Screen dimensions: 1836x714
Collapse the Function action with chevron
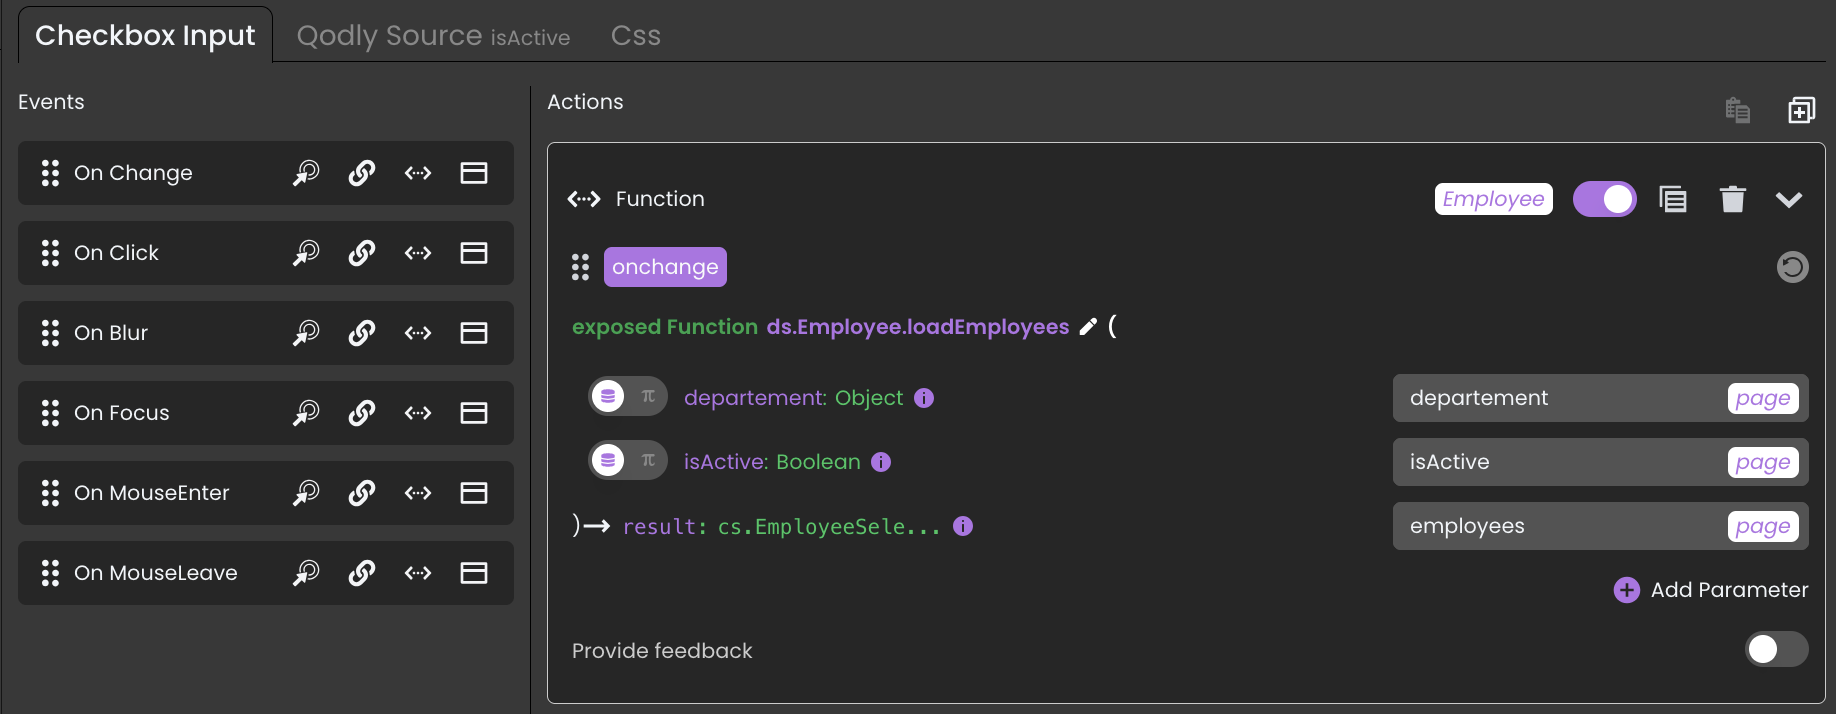point(1788,199)
